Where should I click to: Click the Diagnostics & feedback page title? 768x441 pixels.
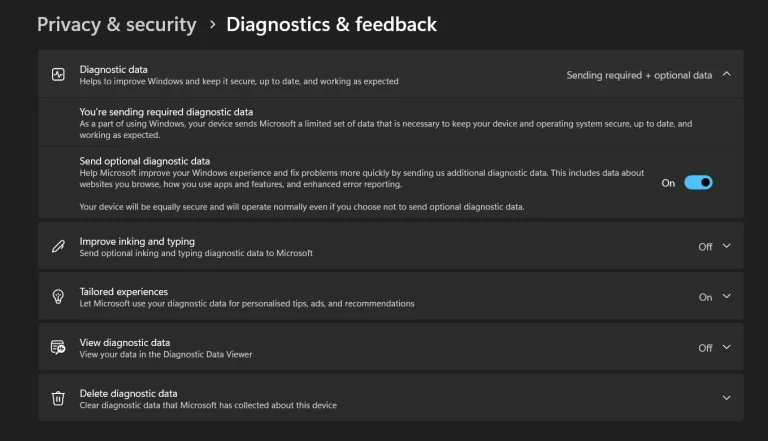point(331,24)
